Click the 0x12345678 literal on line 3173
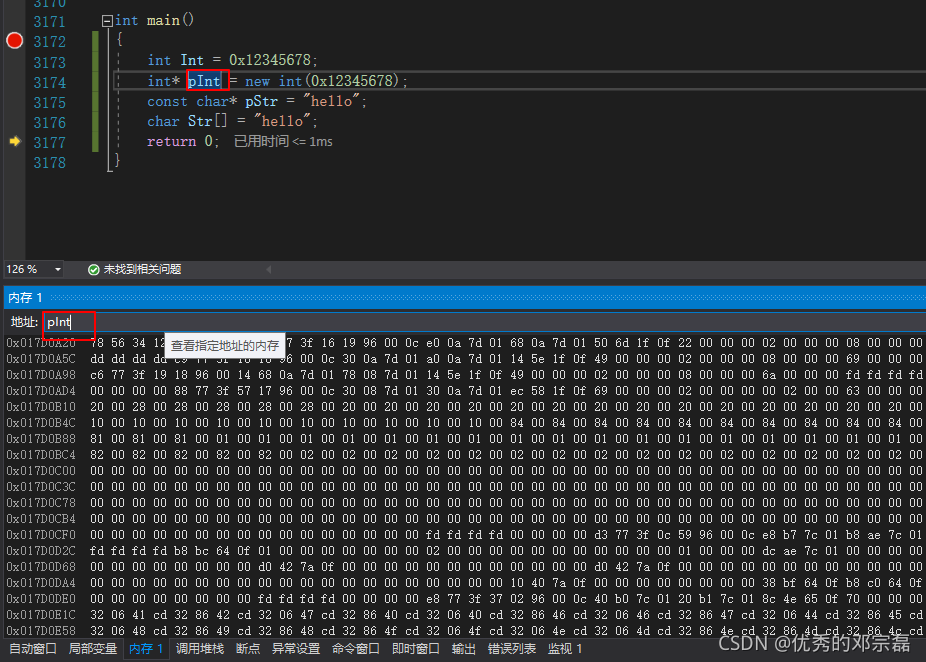The image size is (926, 662). pos(270,60)
